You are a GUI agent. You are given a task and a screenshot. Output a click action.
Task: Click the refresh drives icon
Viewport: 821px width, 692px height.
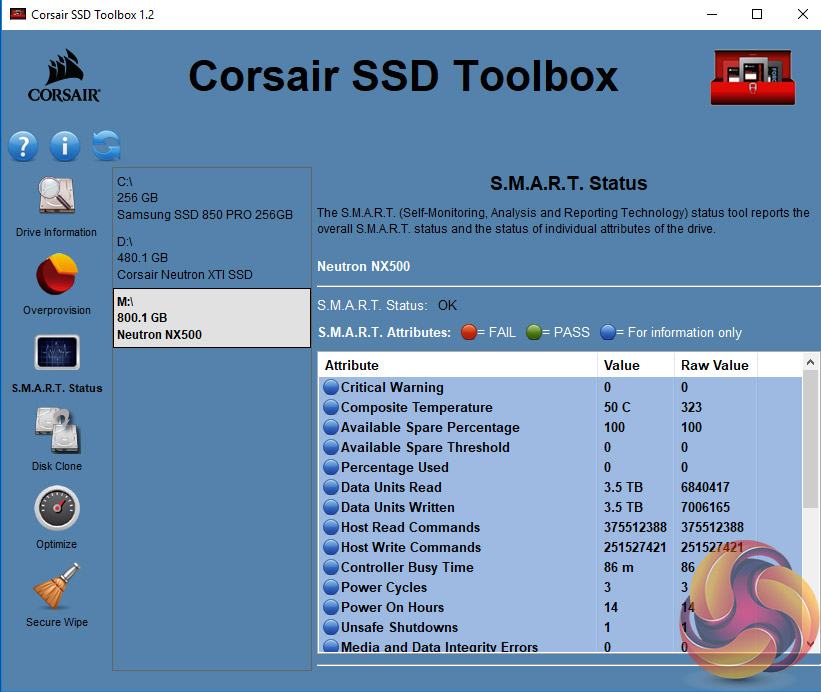106,146
